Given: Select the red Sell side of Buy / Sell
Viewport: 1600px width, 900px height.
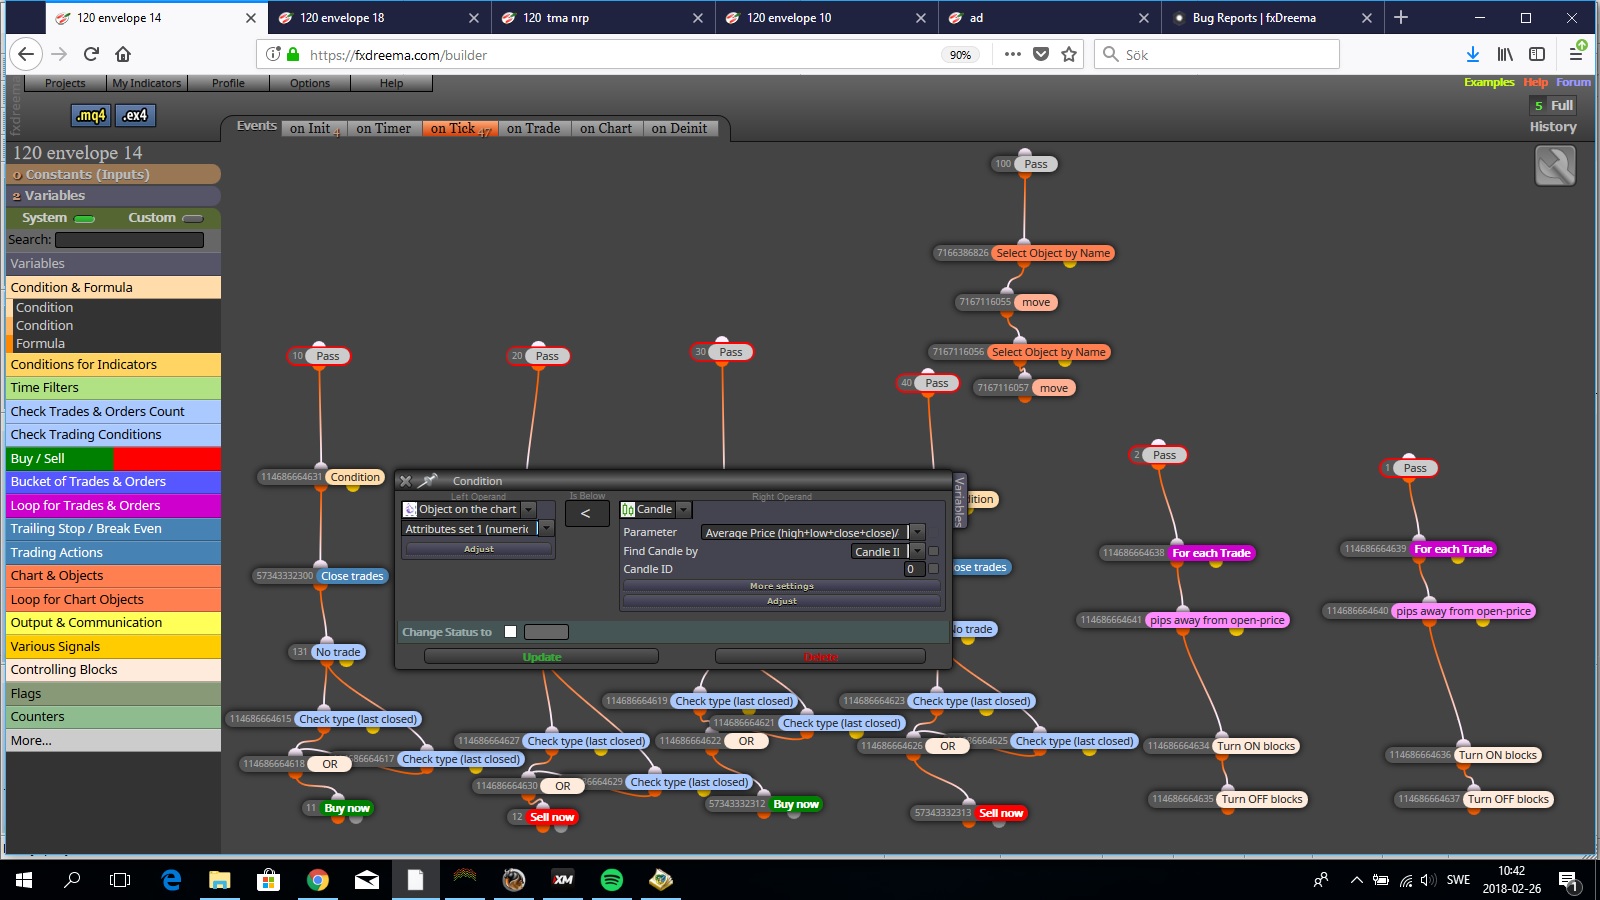Looking at the screenshot, I should 167,458.
